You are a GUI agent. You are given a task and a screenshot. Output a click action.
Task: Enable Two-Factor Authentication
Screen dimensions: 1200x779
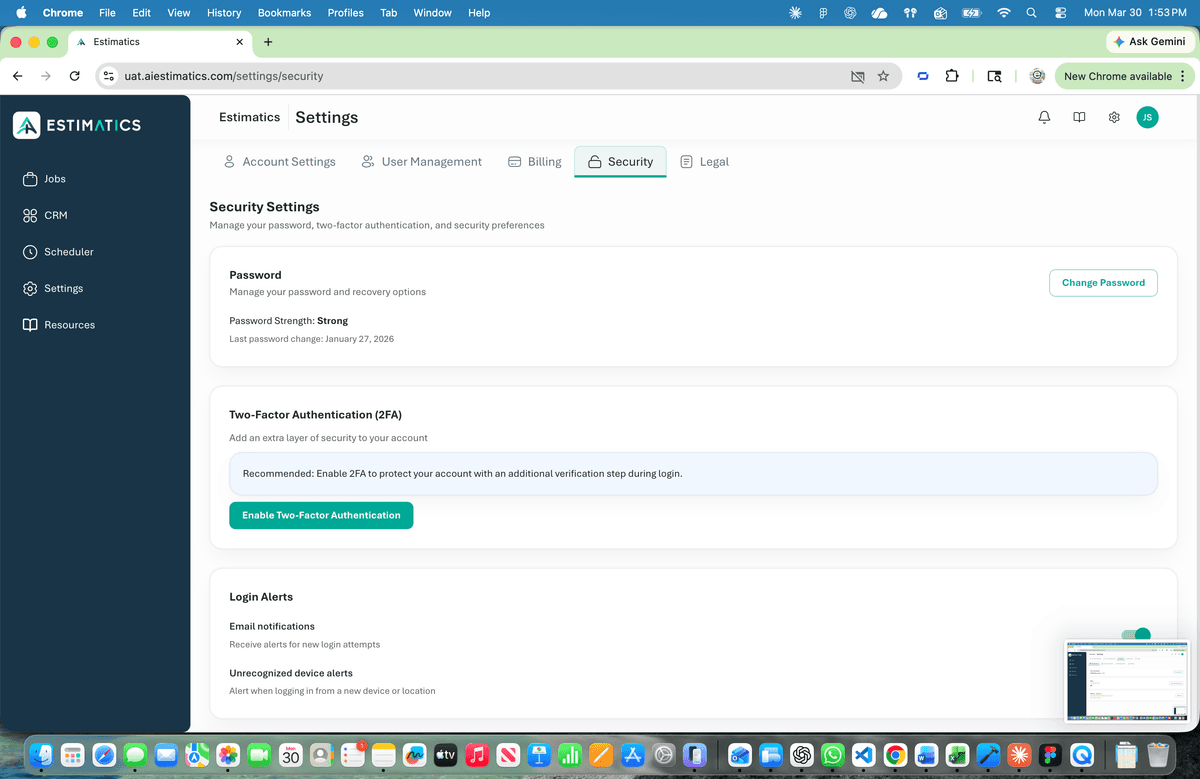[321, 515]
